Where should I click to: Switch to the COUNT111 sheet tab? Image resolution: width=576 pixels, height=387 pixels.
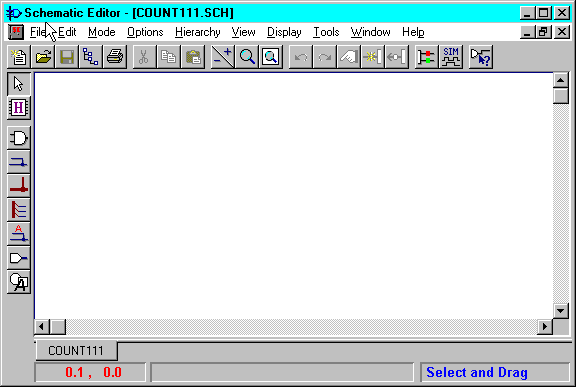click(x=76, y=351)
